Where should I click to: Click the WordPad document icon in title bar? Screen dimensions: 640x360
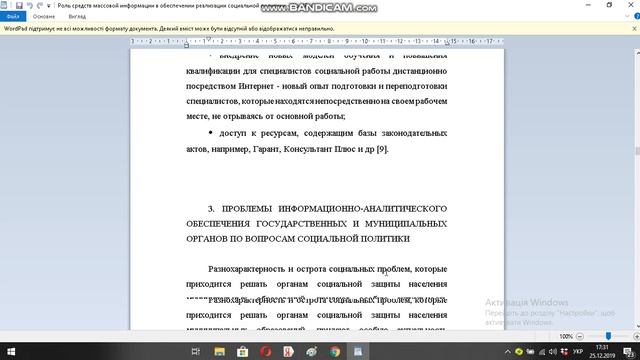(4, 5)
